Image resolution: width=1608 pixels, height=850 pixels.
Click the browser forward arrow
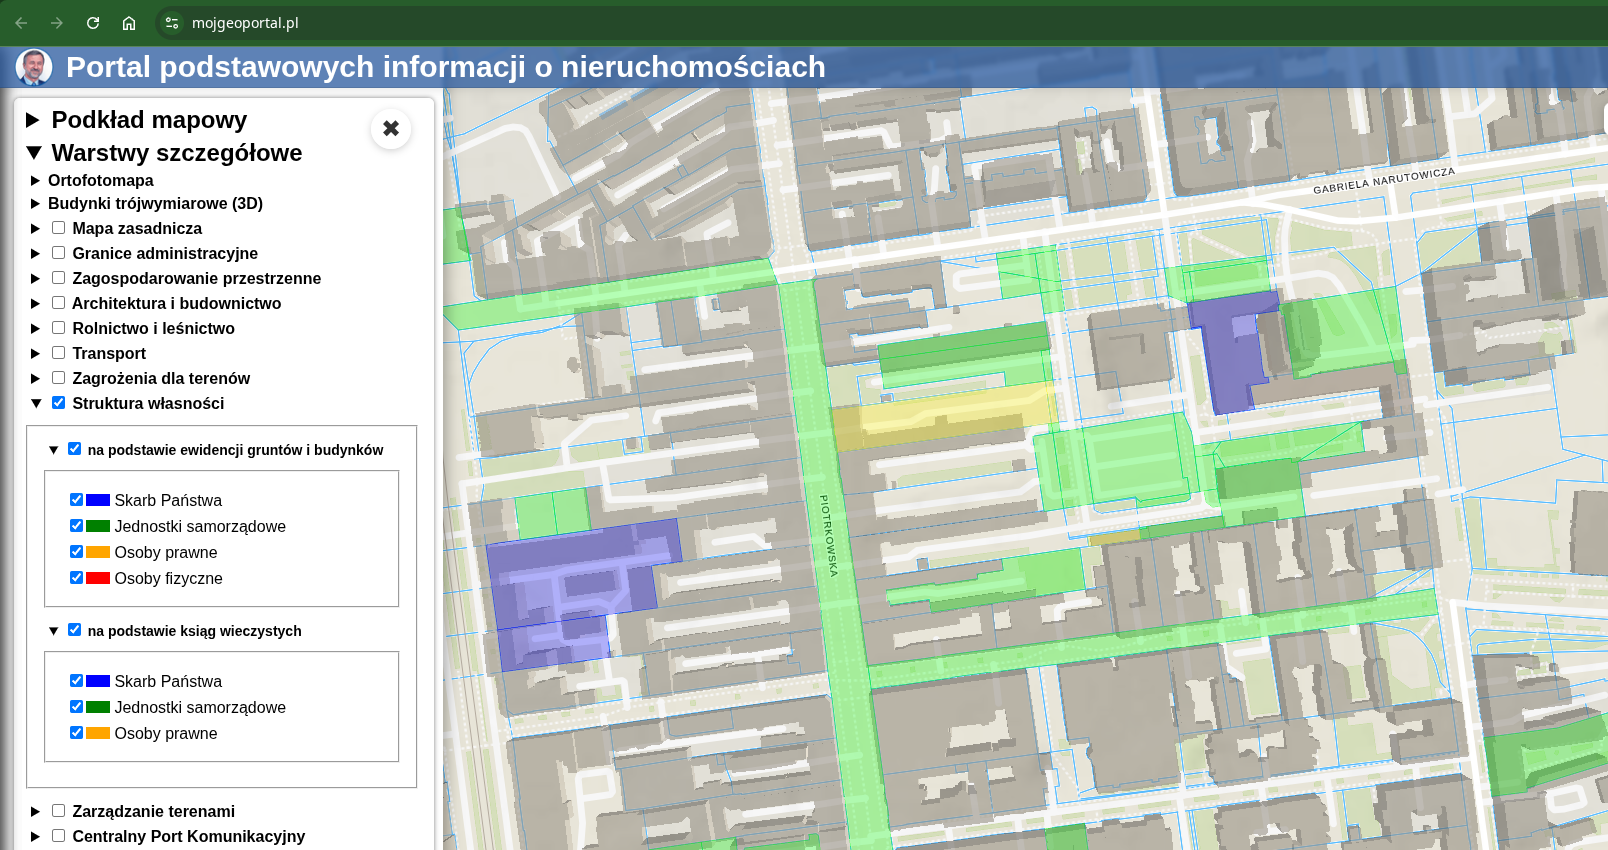57,23
